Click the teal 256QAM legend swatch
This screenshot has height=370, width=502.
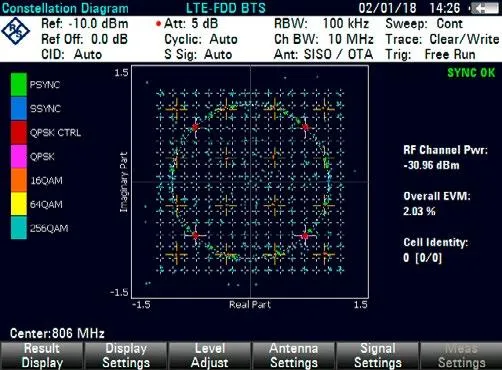[19, 228]
